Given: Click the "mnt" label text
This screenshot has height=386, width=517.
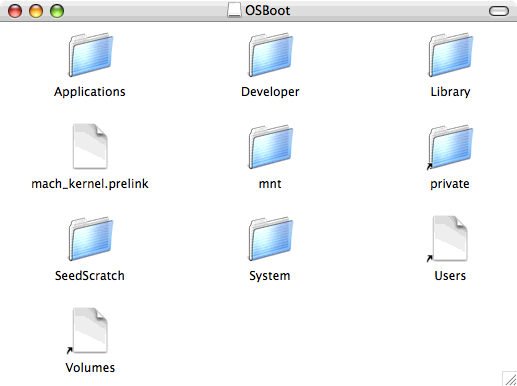Looking at the screenshot, I should 270,184.
